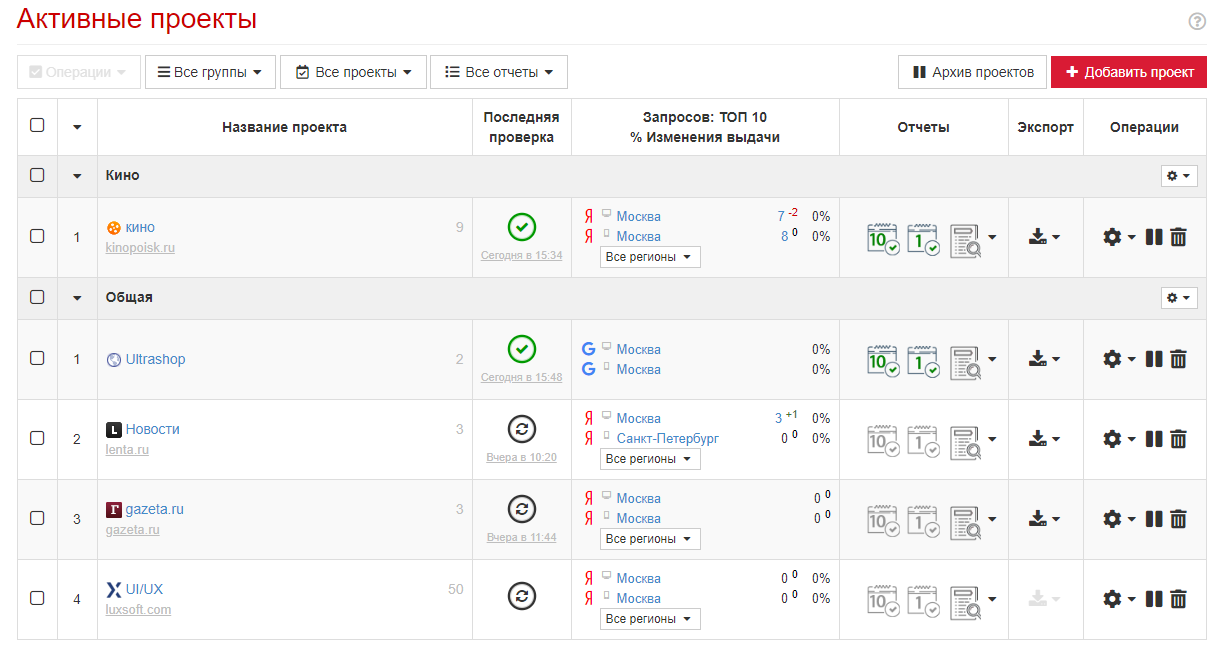The image size is (1226, 657).
Task: Open the export download icon for Ultrashop
Action: point(1038,359)
